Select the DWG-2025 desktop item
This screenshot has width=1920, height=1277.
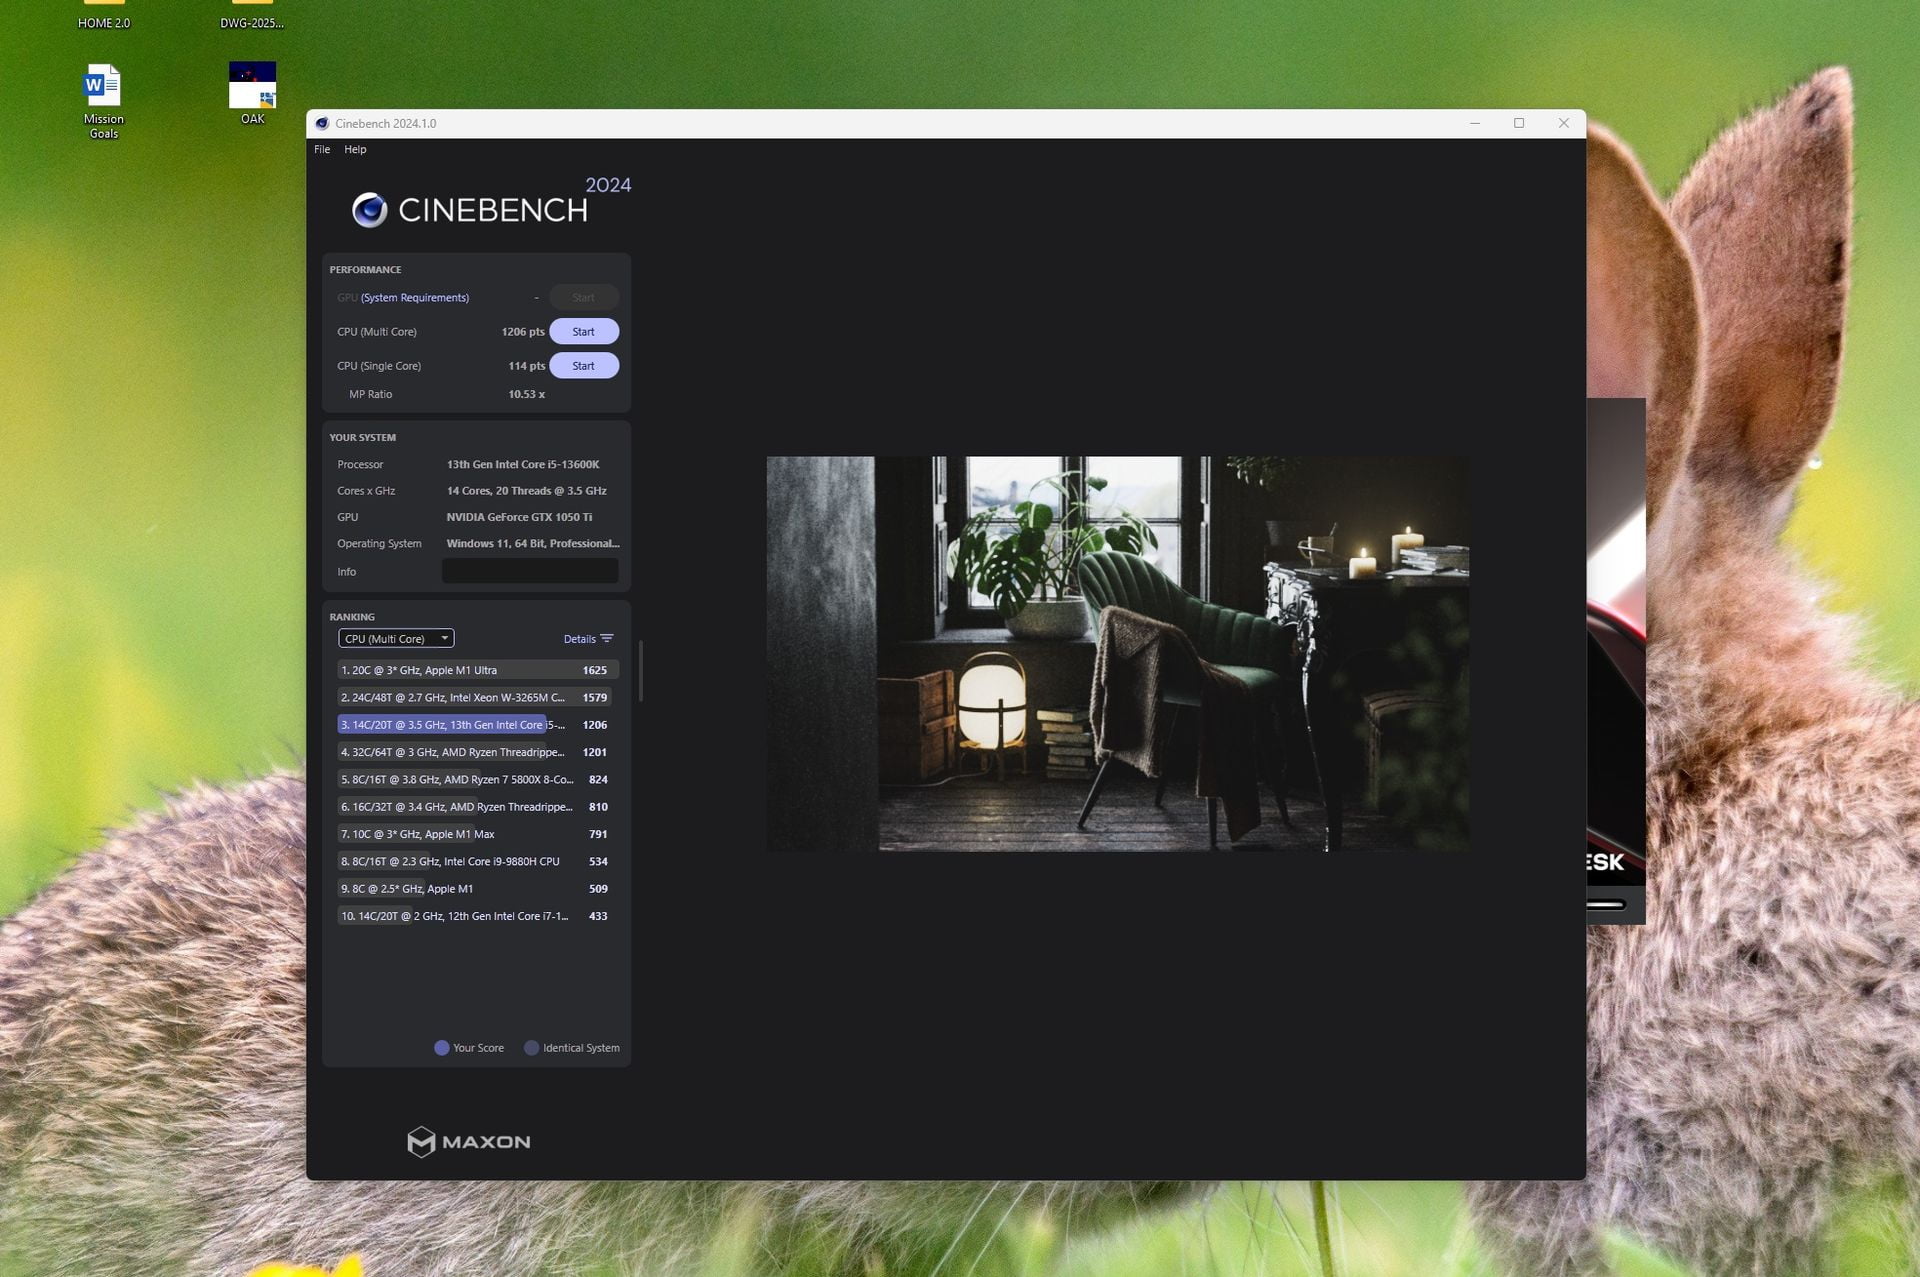point(252,16)
